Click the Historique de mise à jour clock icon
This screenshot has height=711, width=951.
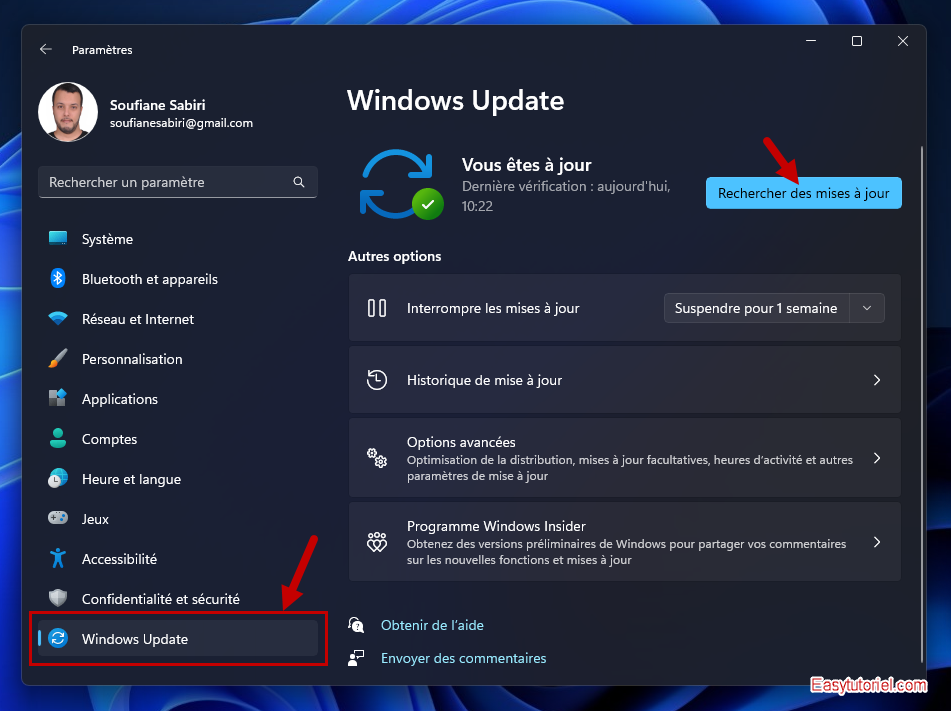coord(377,380)
